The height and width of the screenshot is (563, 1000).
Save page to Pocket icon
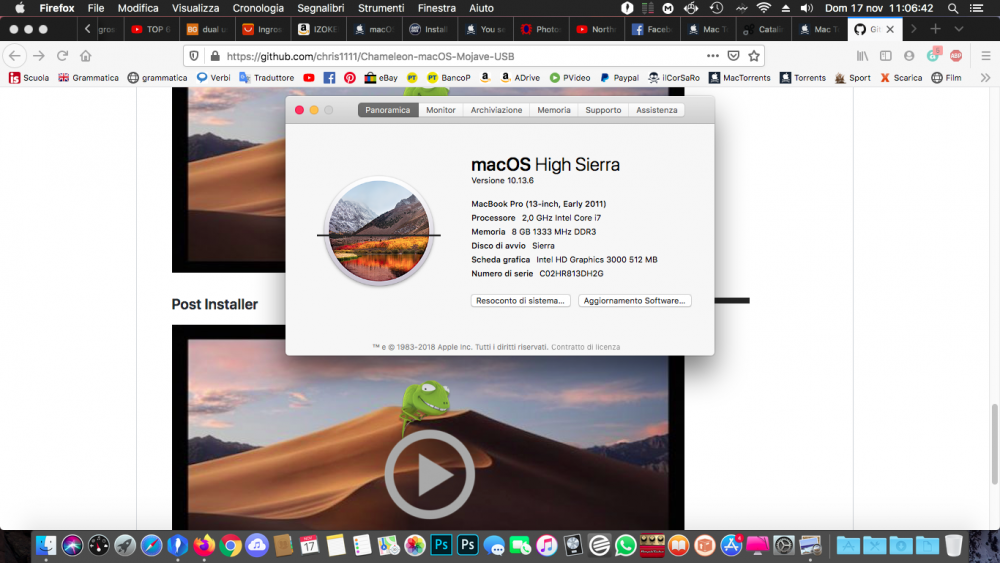(x=733, y=56)
